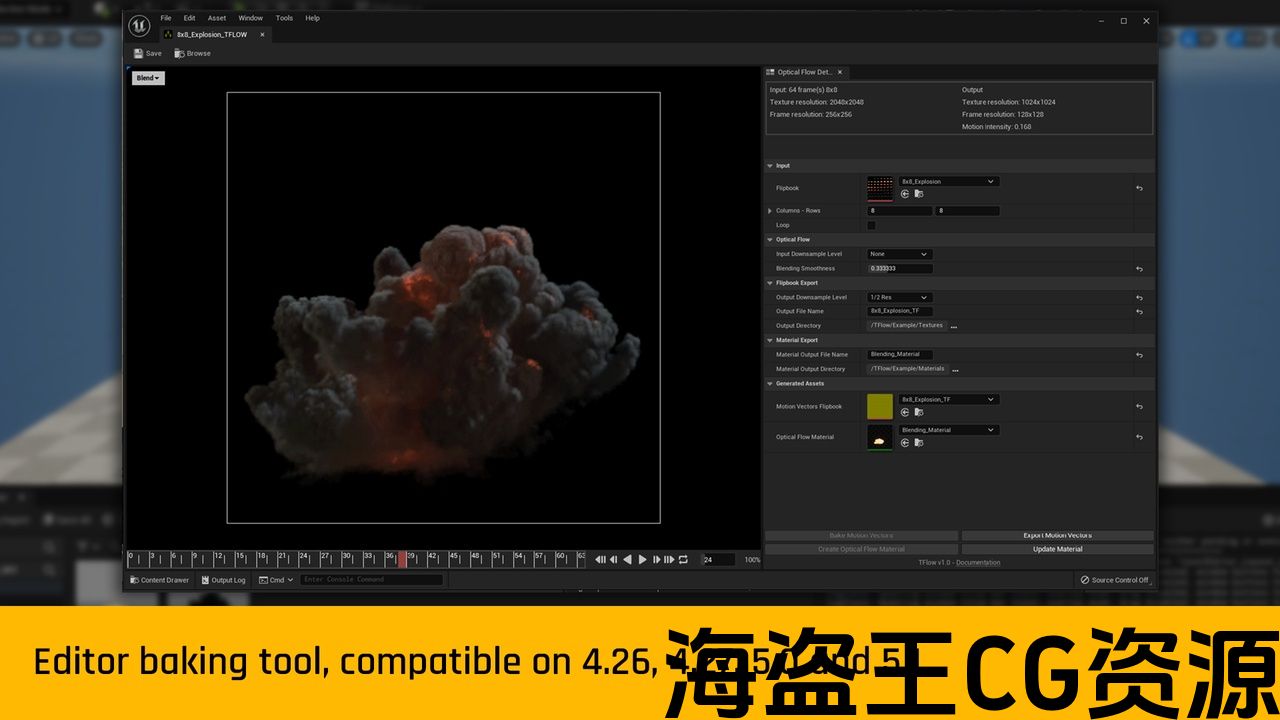Click the Update Material button

[1057, 549]
